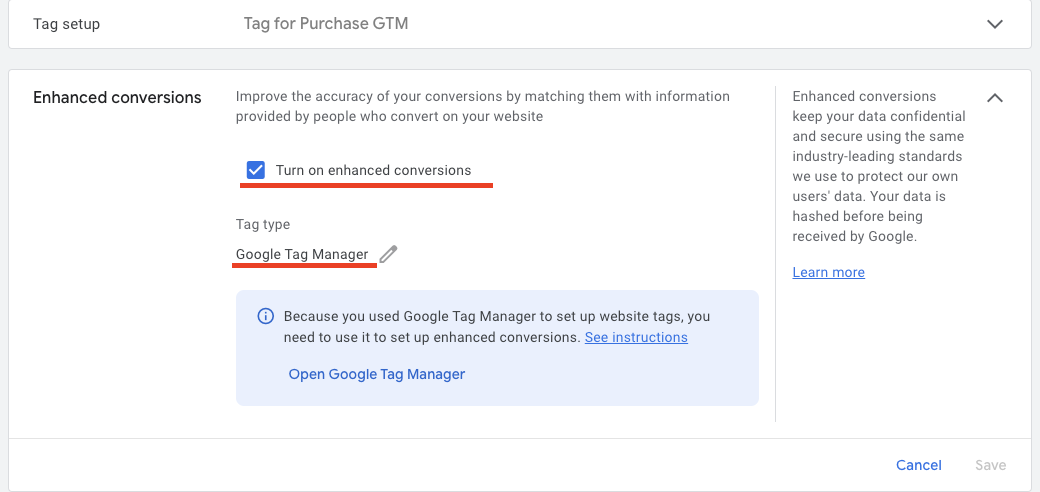Collapse the Enhanced conversions panel chevron

pos(994,98)
